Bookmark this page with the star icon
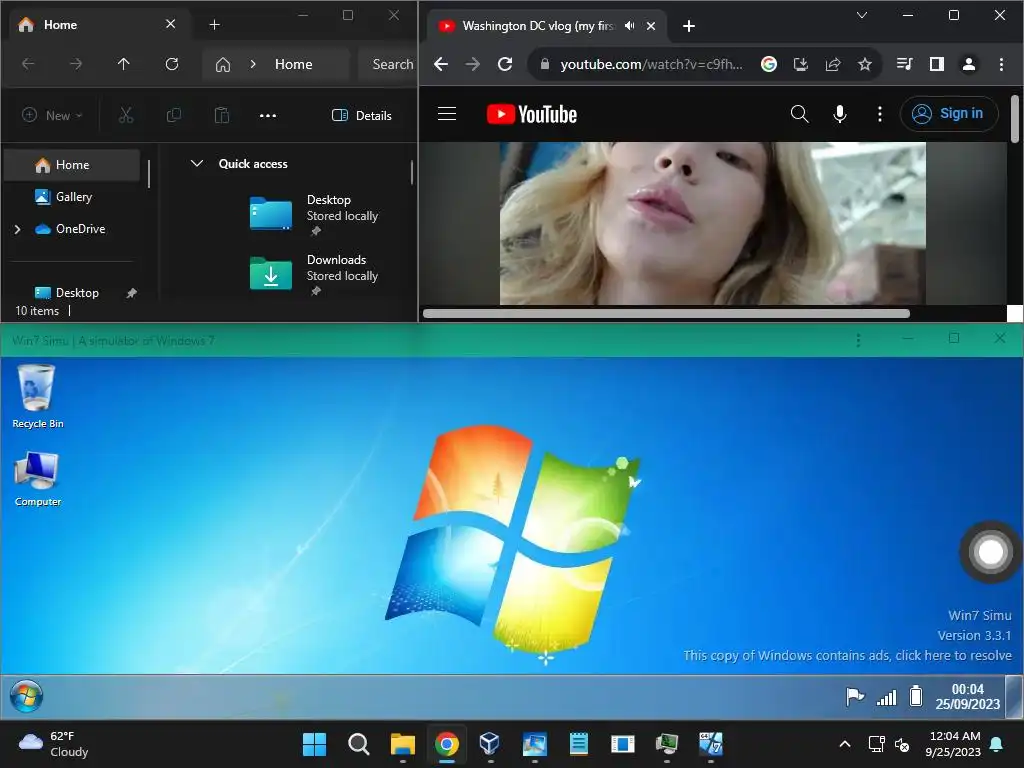1024x768 pixels. pos(865,64)
